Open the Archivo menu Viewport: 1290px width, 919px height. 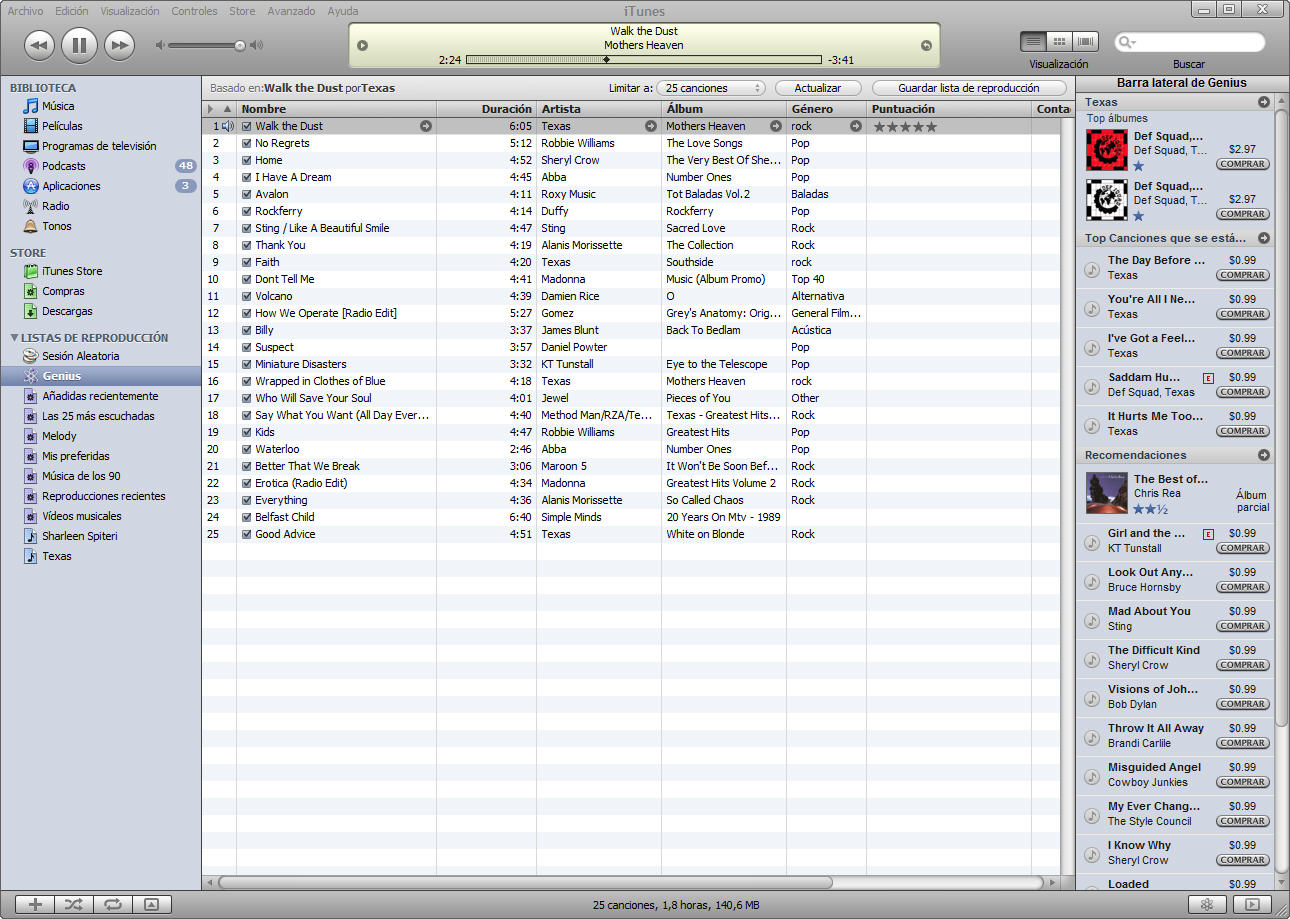(x=25, y=11)
